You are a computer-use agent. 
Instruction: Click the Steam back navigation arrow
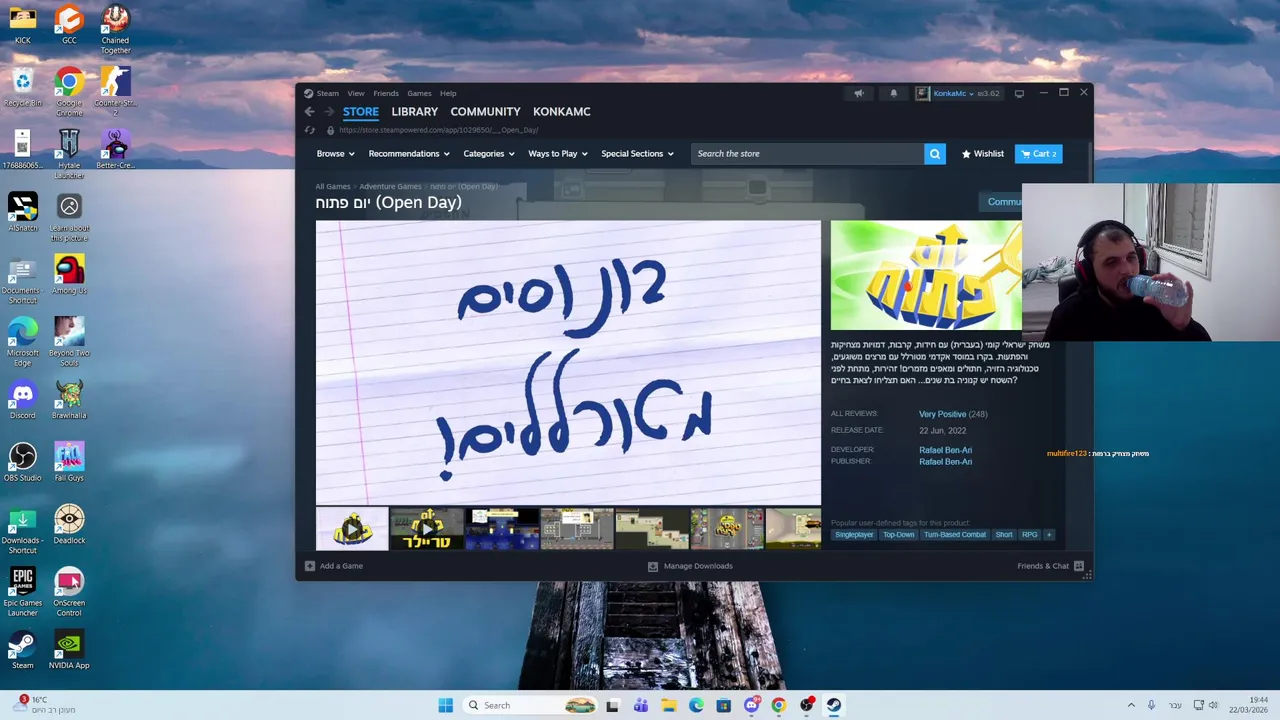tap(310, 112)
